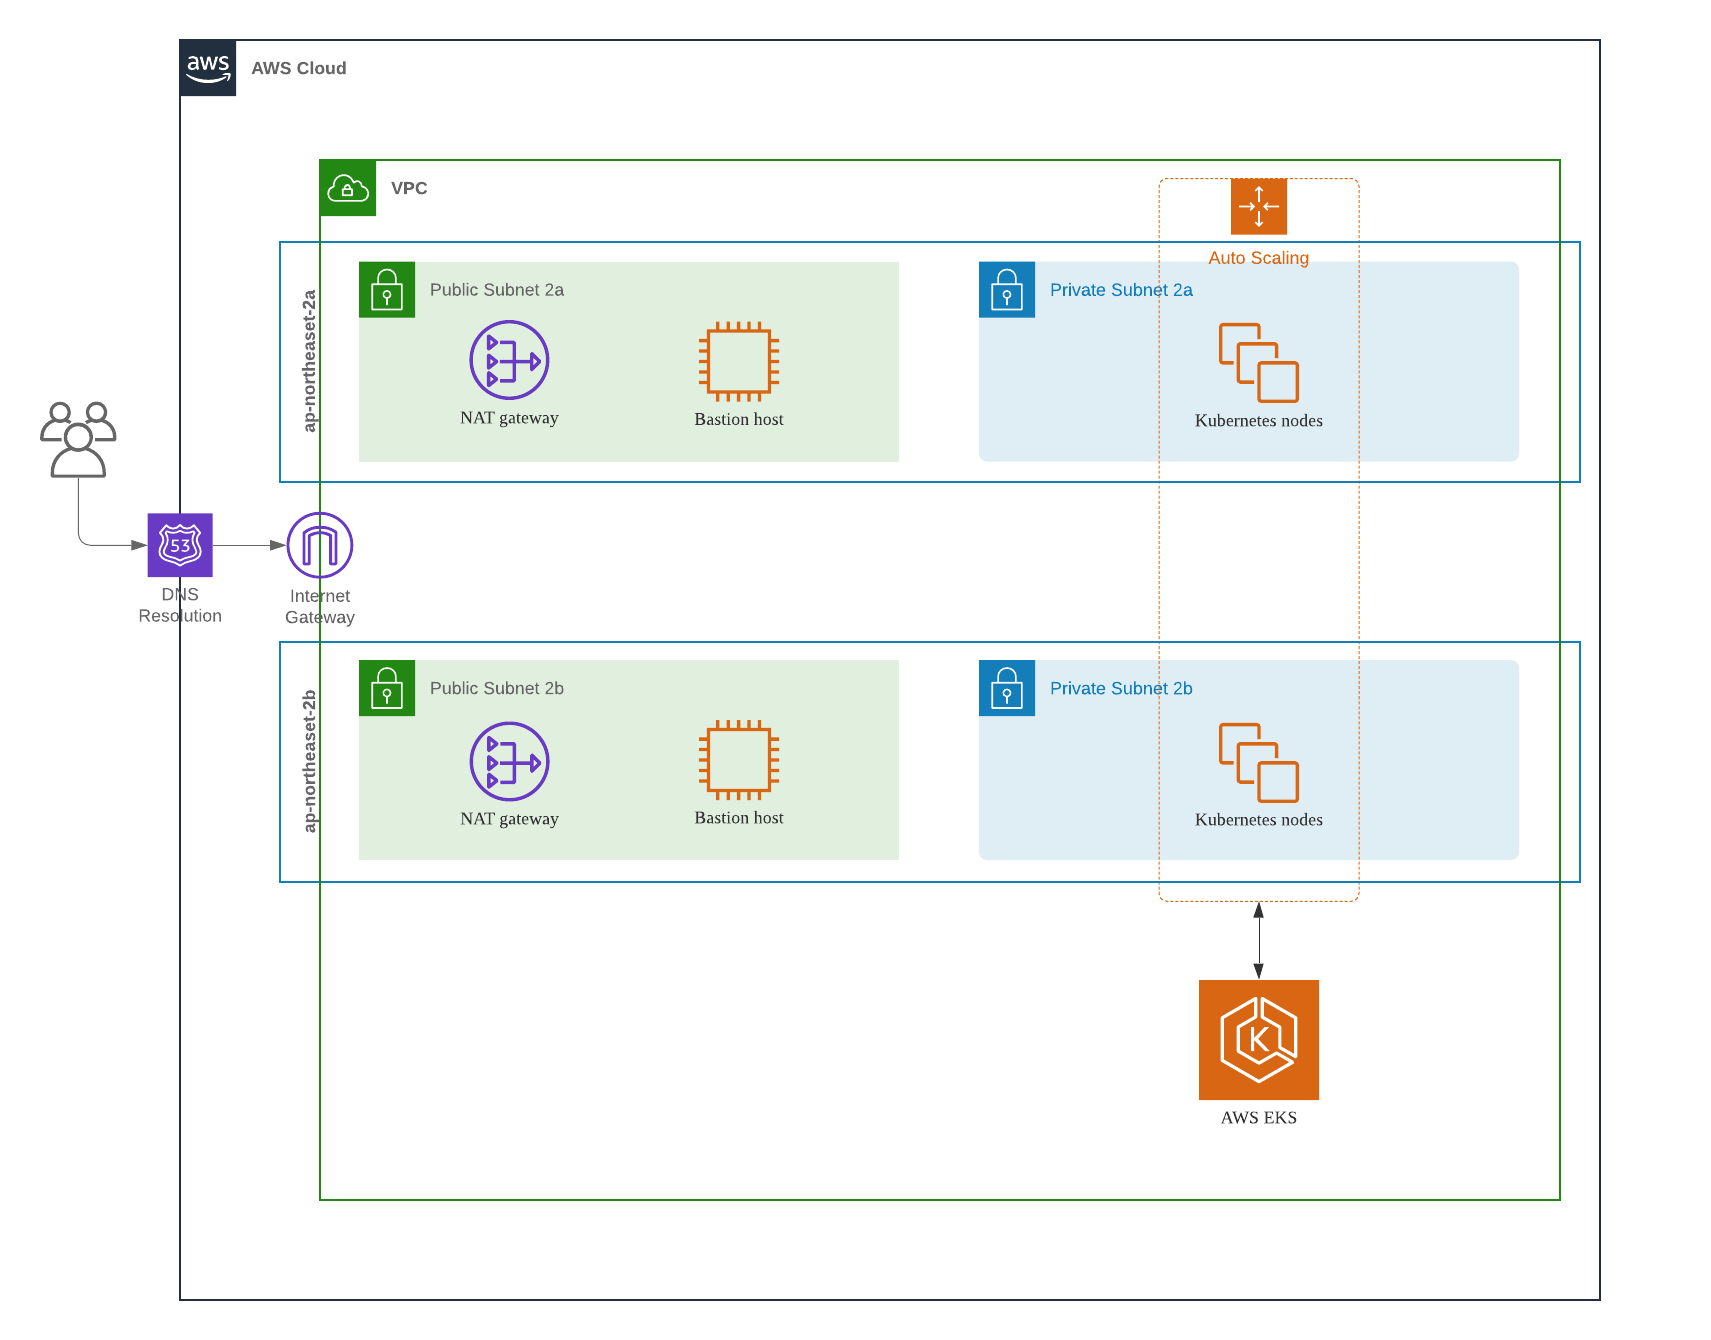The height and width of the screenshot is (1340, 1711).
Task: Click the AWS EKS label
Action: [x=1259, y=1118]
